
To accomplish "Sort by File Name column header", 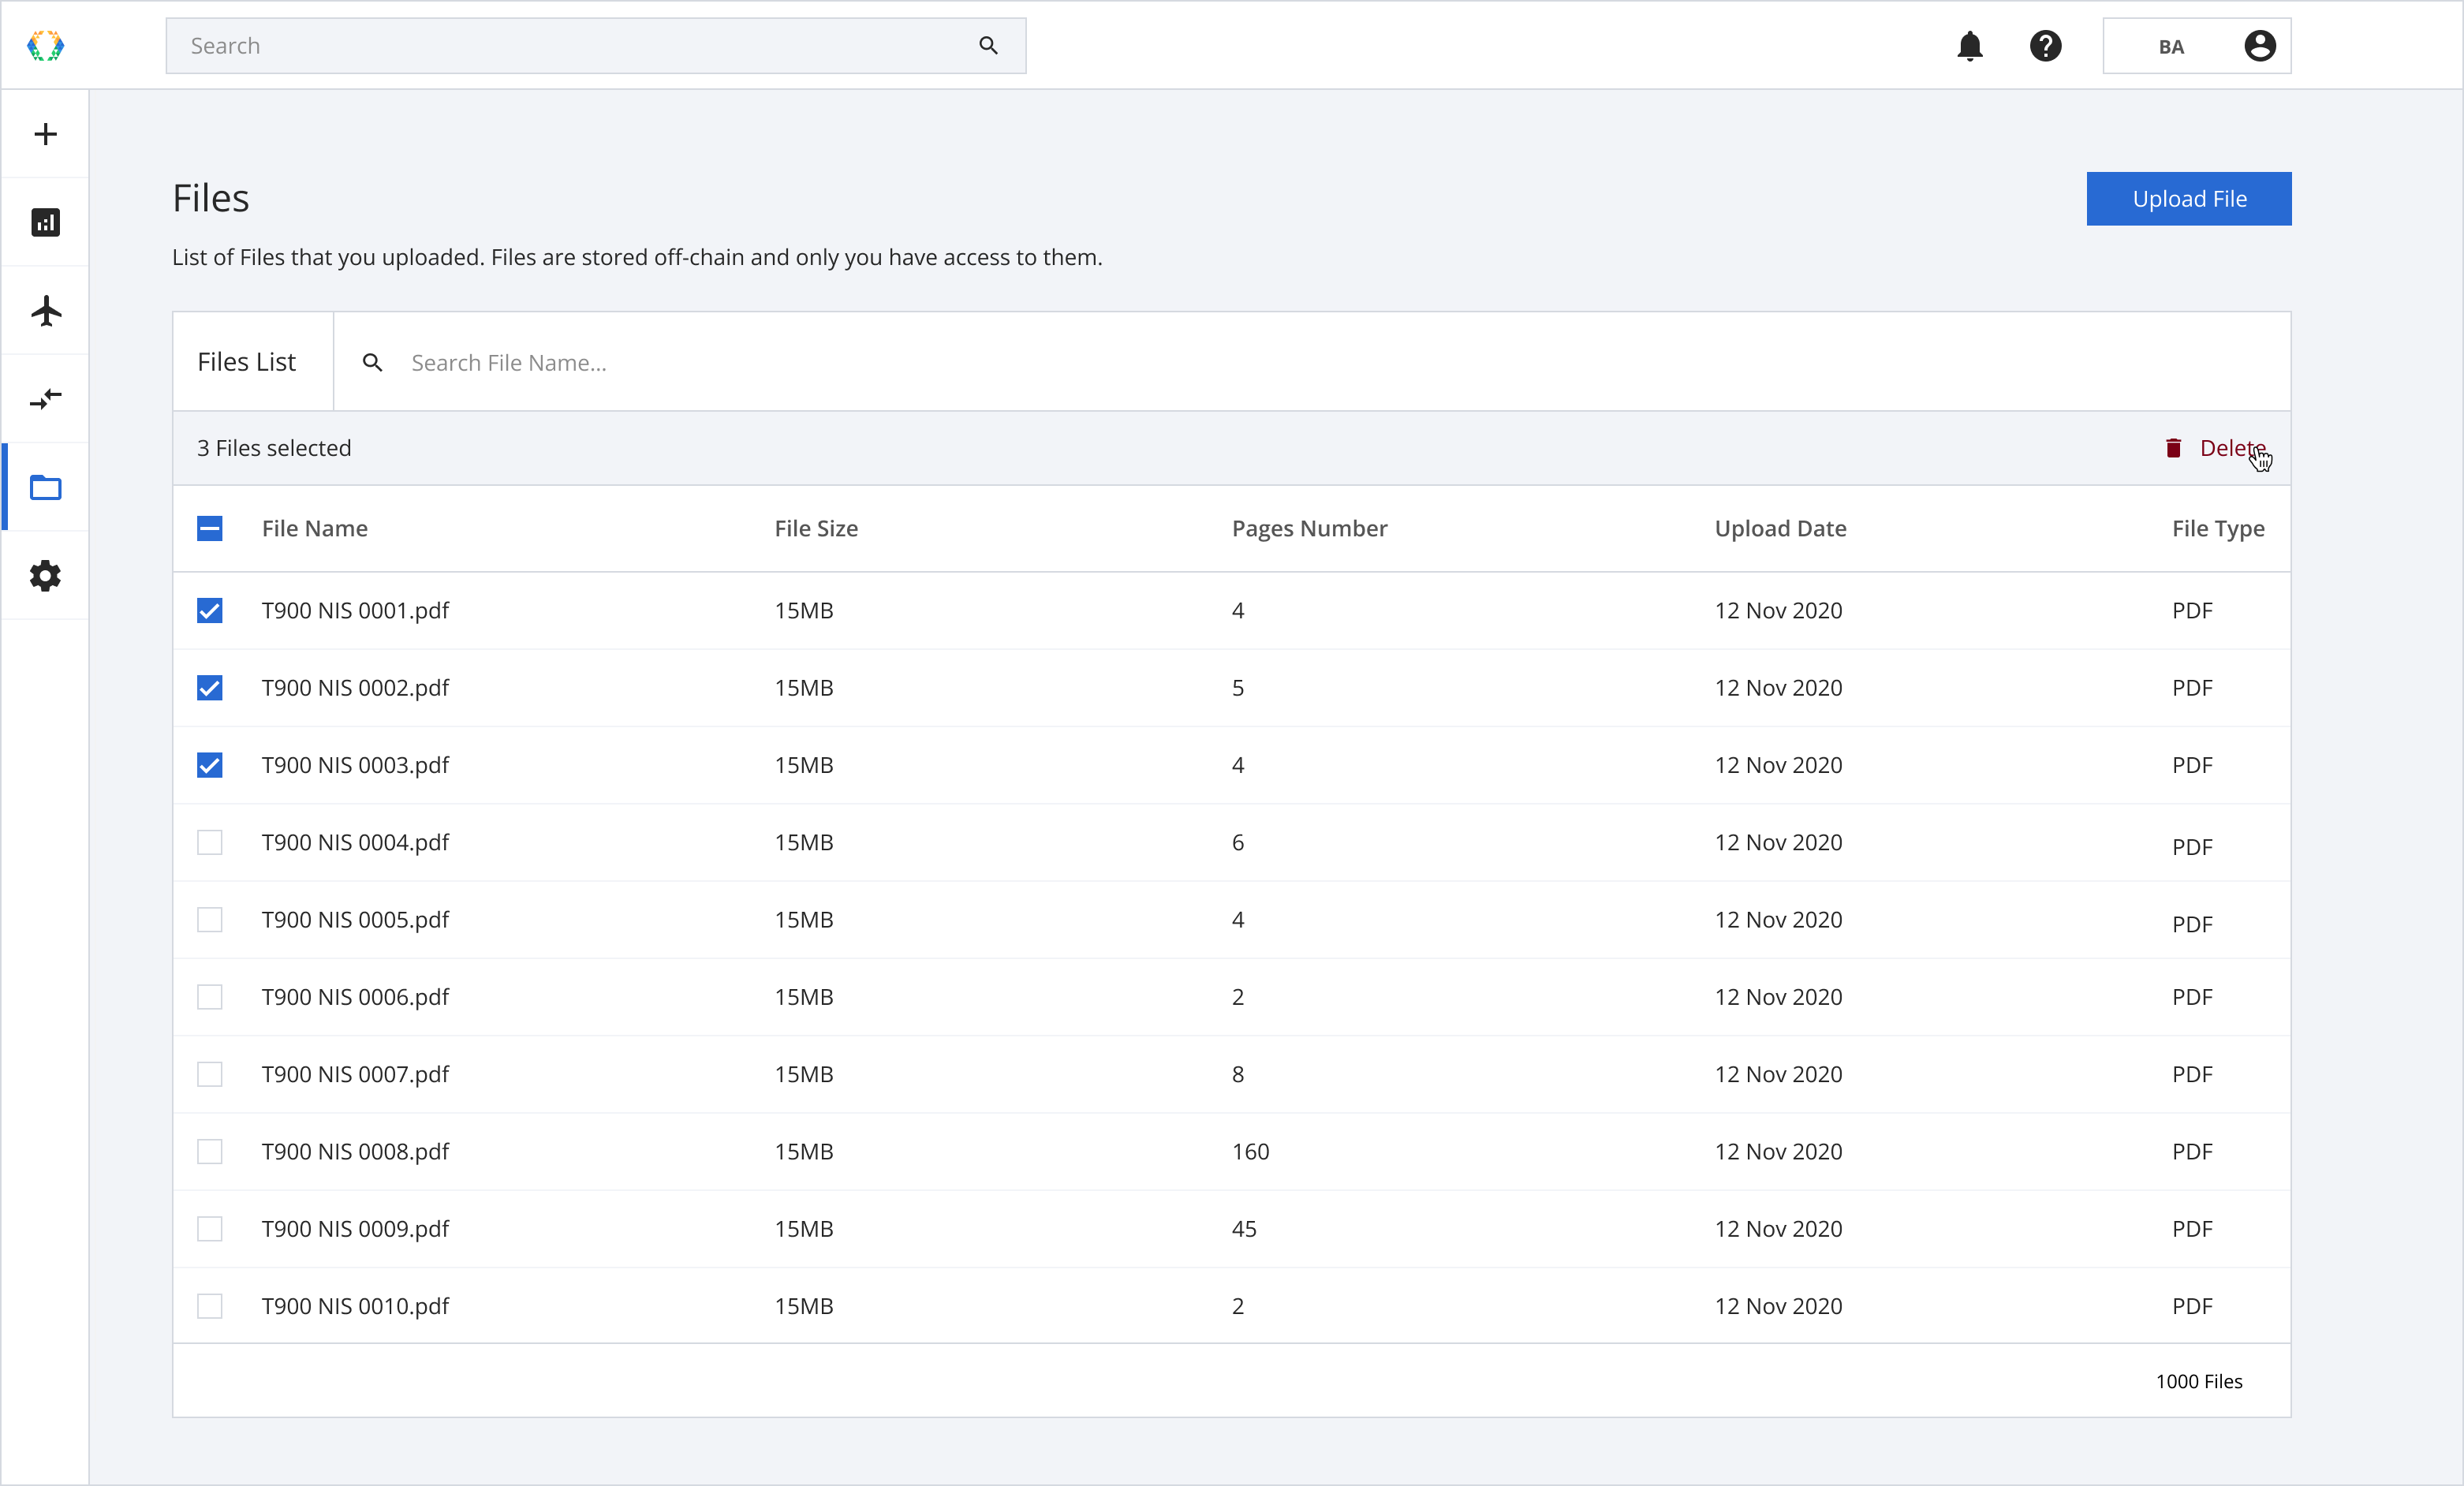I will [x=315, y=528].
